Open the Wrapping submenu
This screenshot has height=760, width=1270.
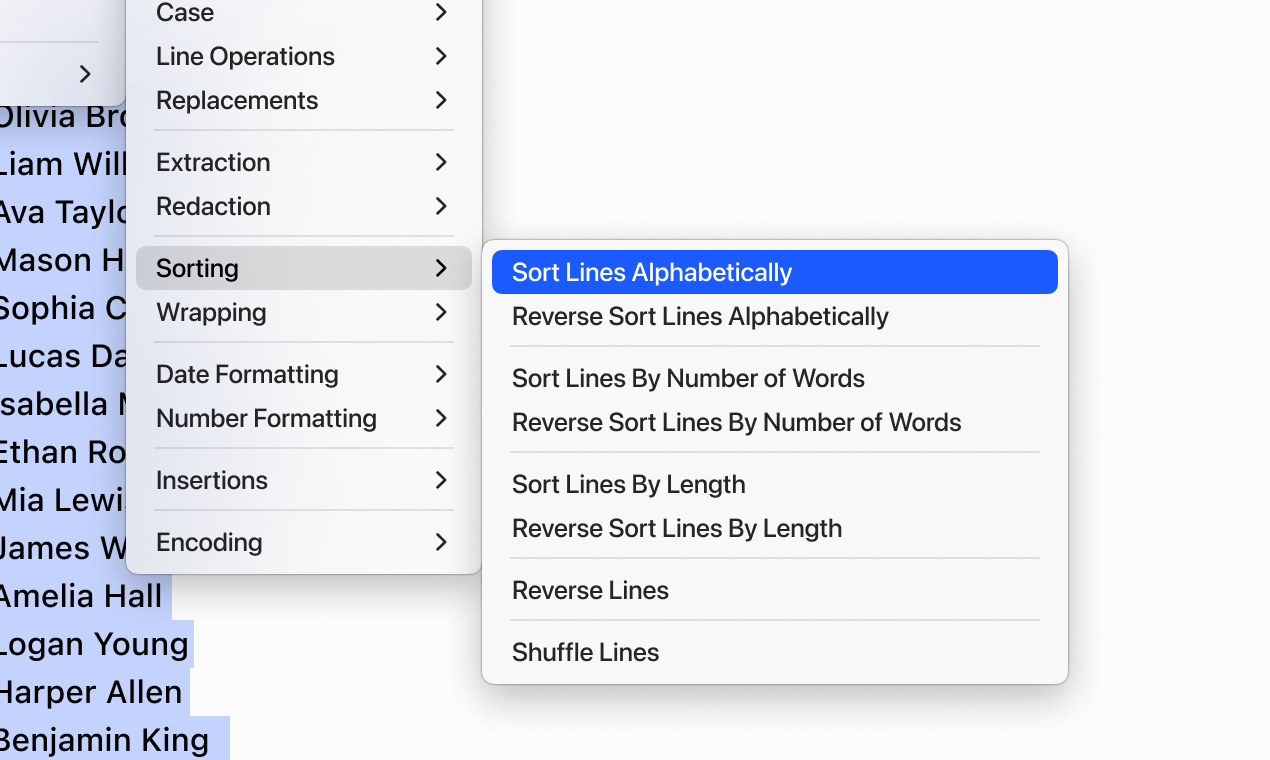pos(304,312)
